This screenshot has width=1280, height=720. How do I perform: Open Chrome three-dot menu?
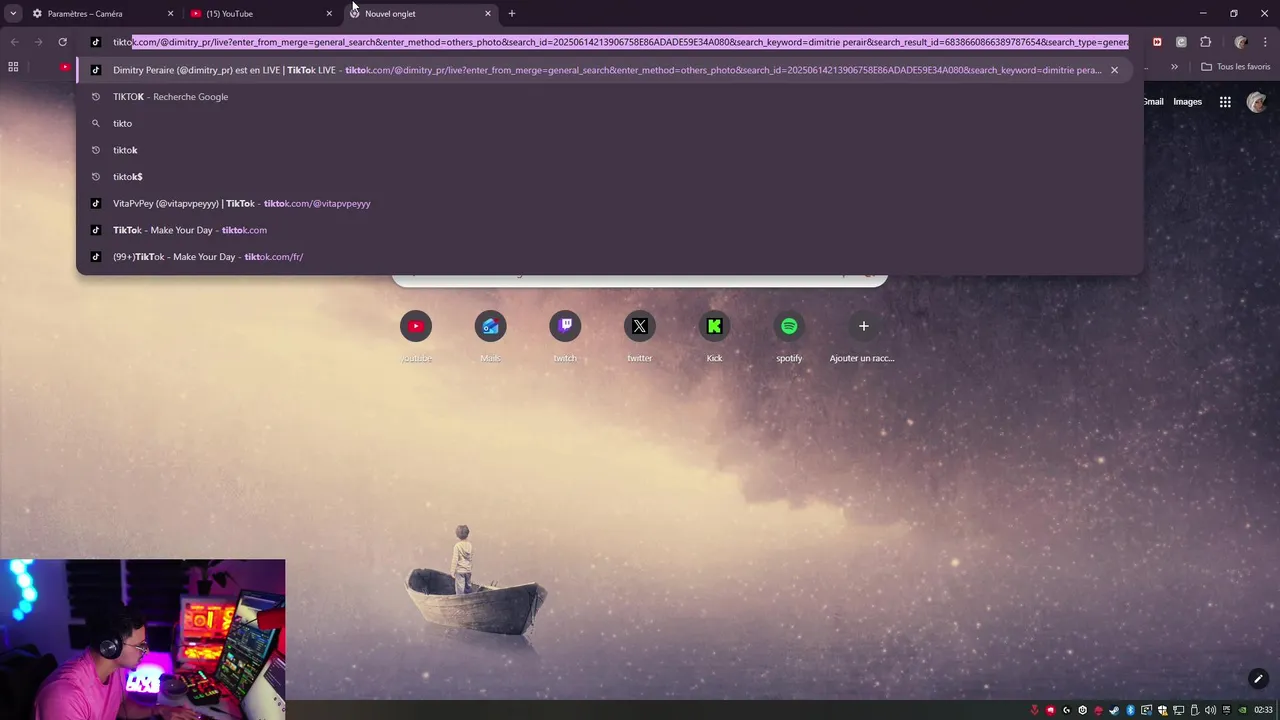[x=1265, y=42]
